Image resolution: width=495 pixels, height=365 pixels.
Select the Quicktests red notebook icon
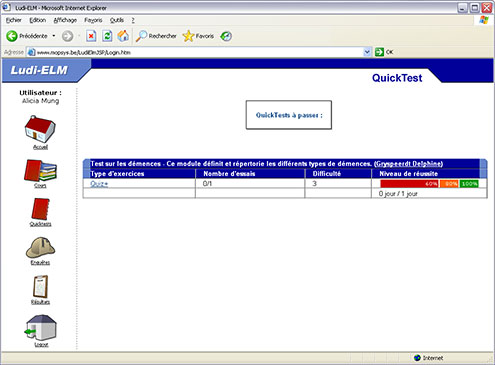[x=41, y=209]
